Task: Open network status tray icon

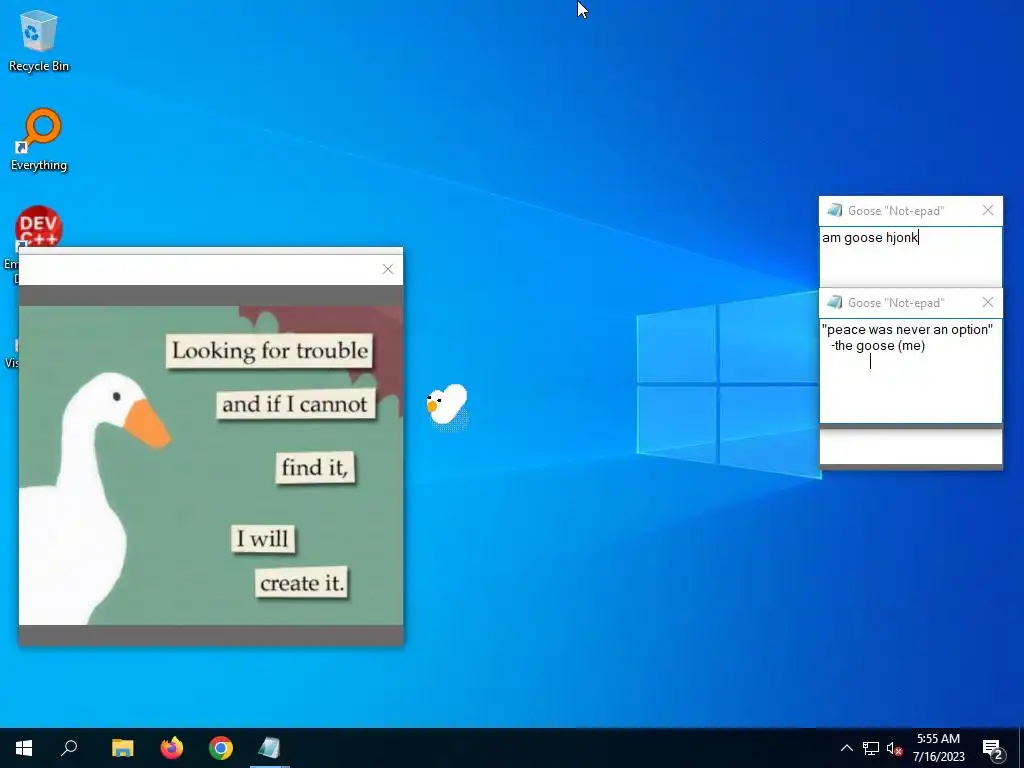Action: 871,748
